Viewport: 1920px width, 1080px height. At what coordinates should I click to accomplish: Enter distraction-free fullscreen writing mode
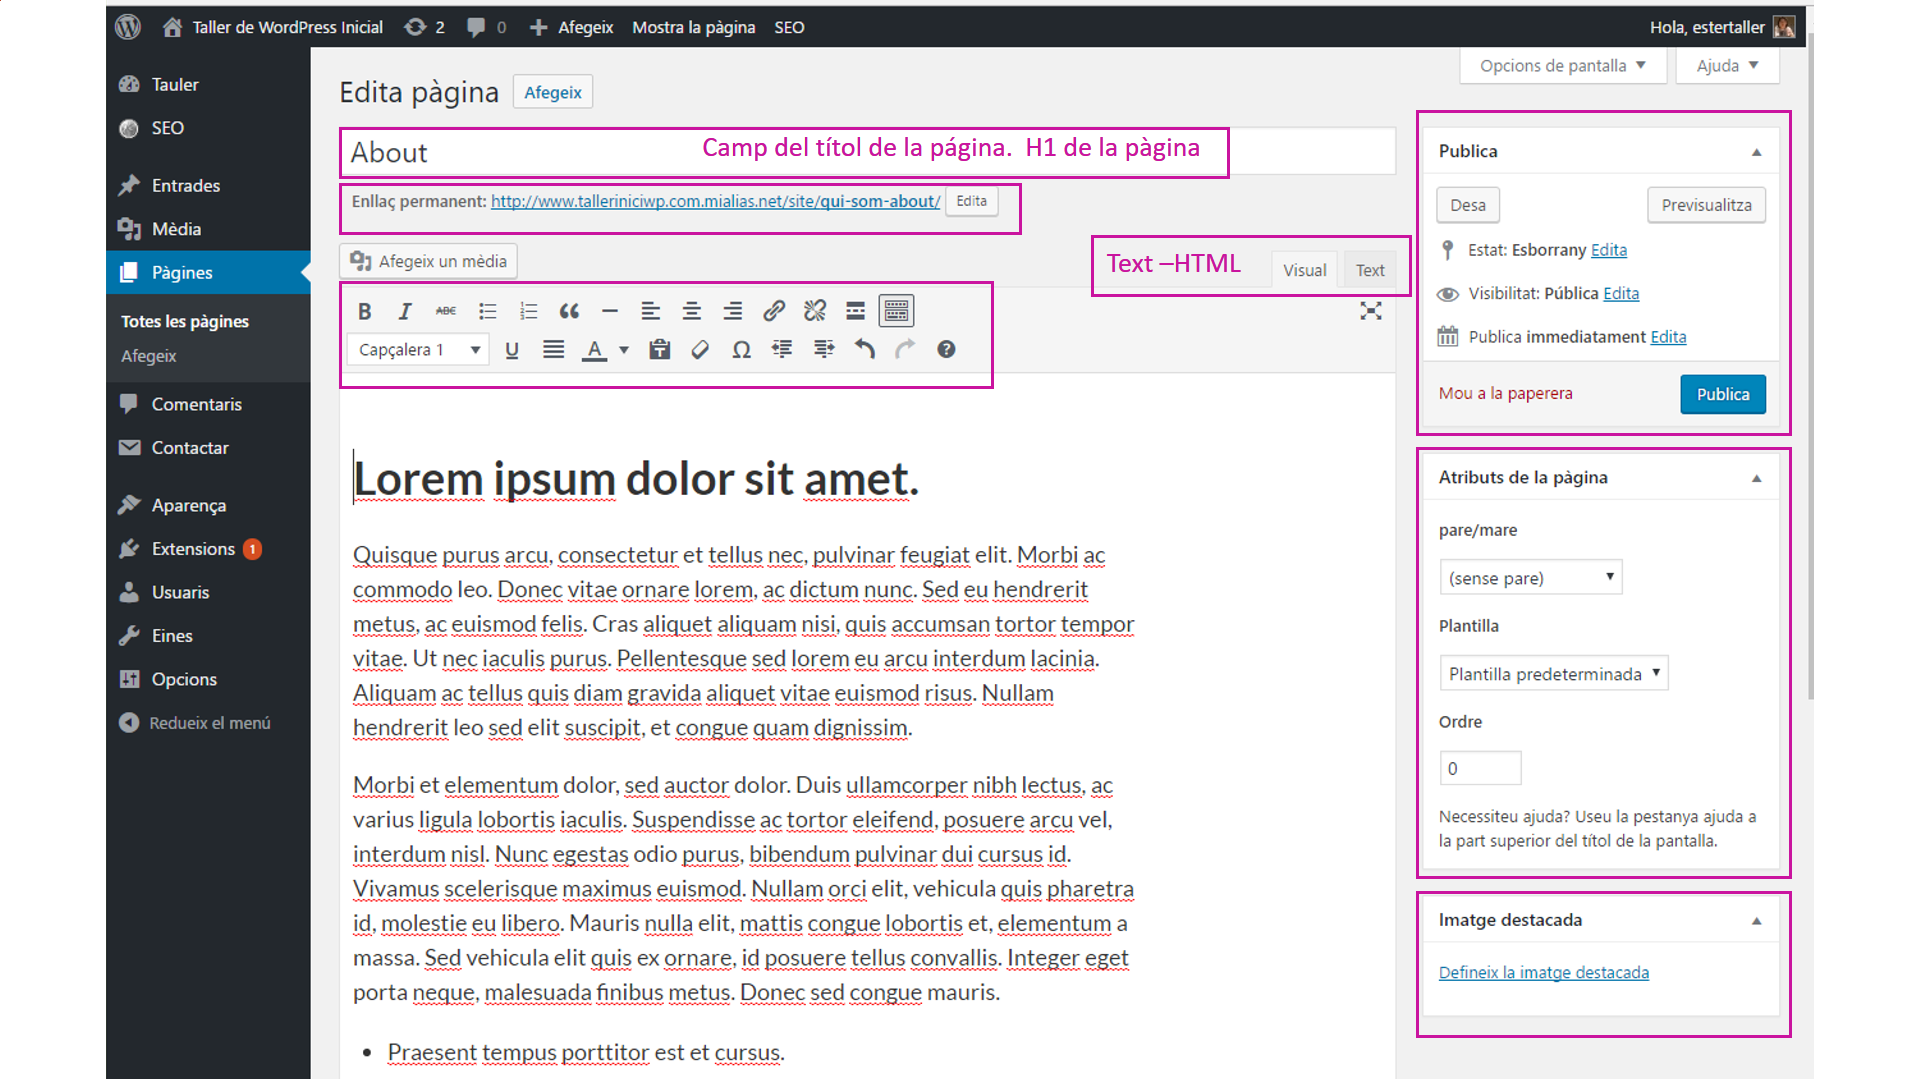coord(1370,311)
